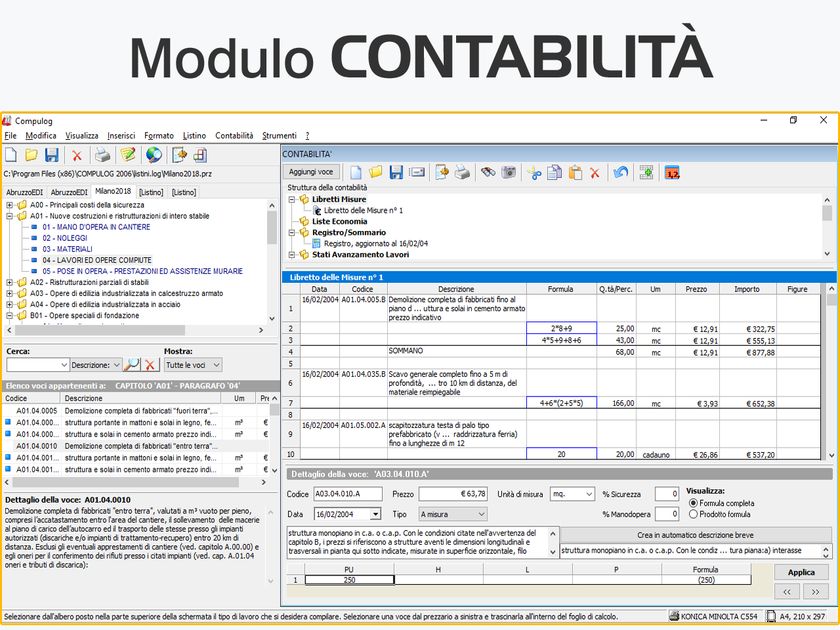840x630 pixels.
Task: Select 'Registro, aggiornato al 16/02/04' item
Action: (x=376, y=244)
